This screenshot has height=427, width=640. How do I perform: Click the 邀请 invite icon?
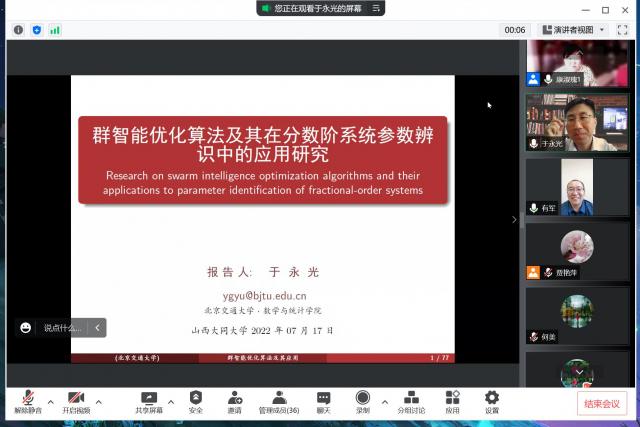[x=234, y=402]
